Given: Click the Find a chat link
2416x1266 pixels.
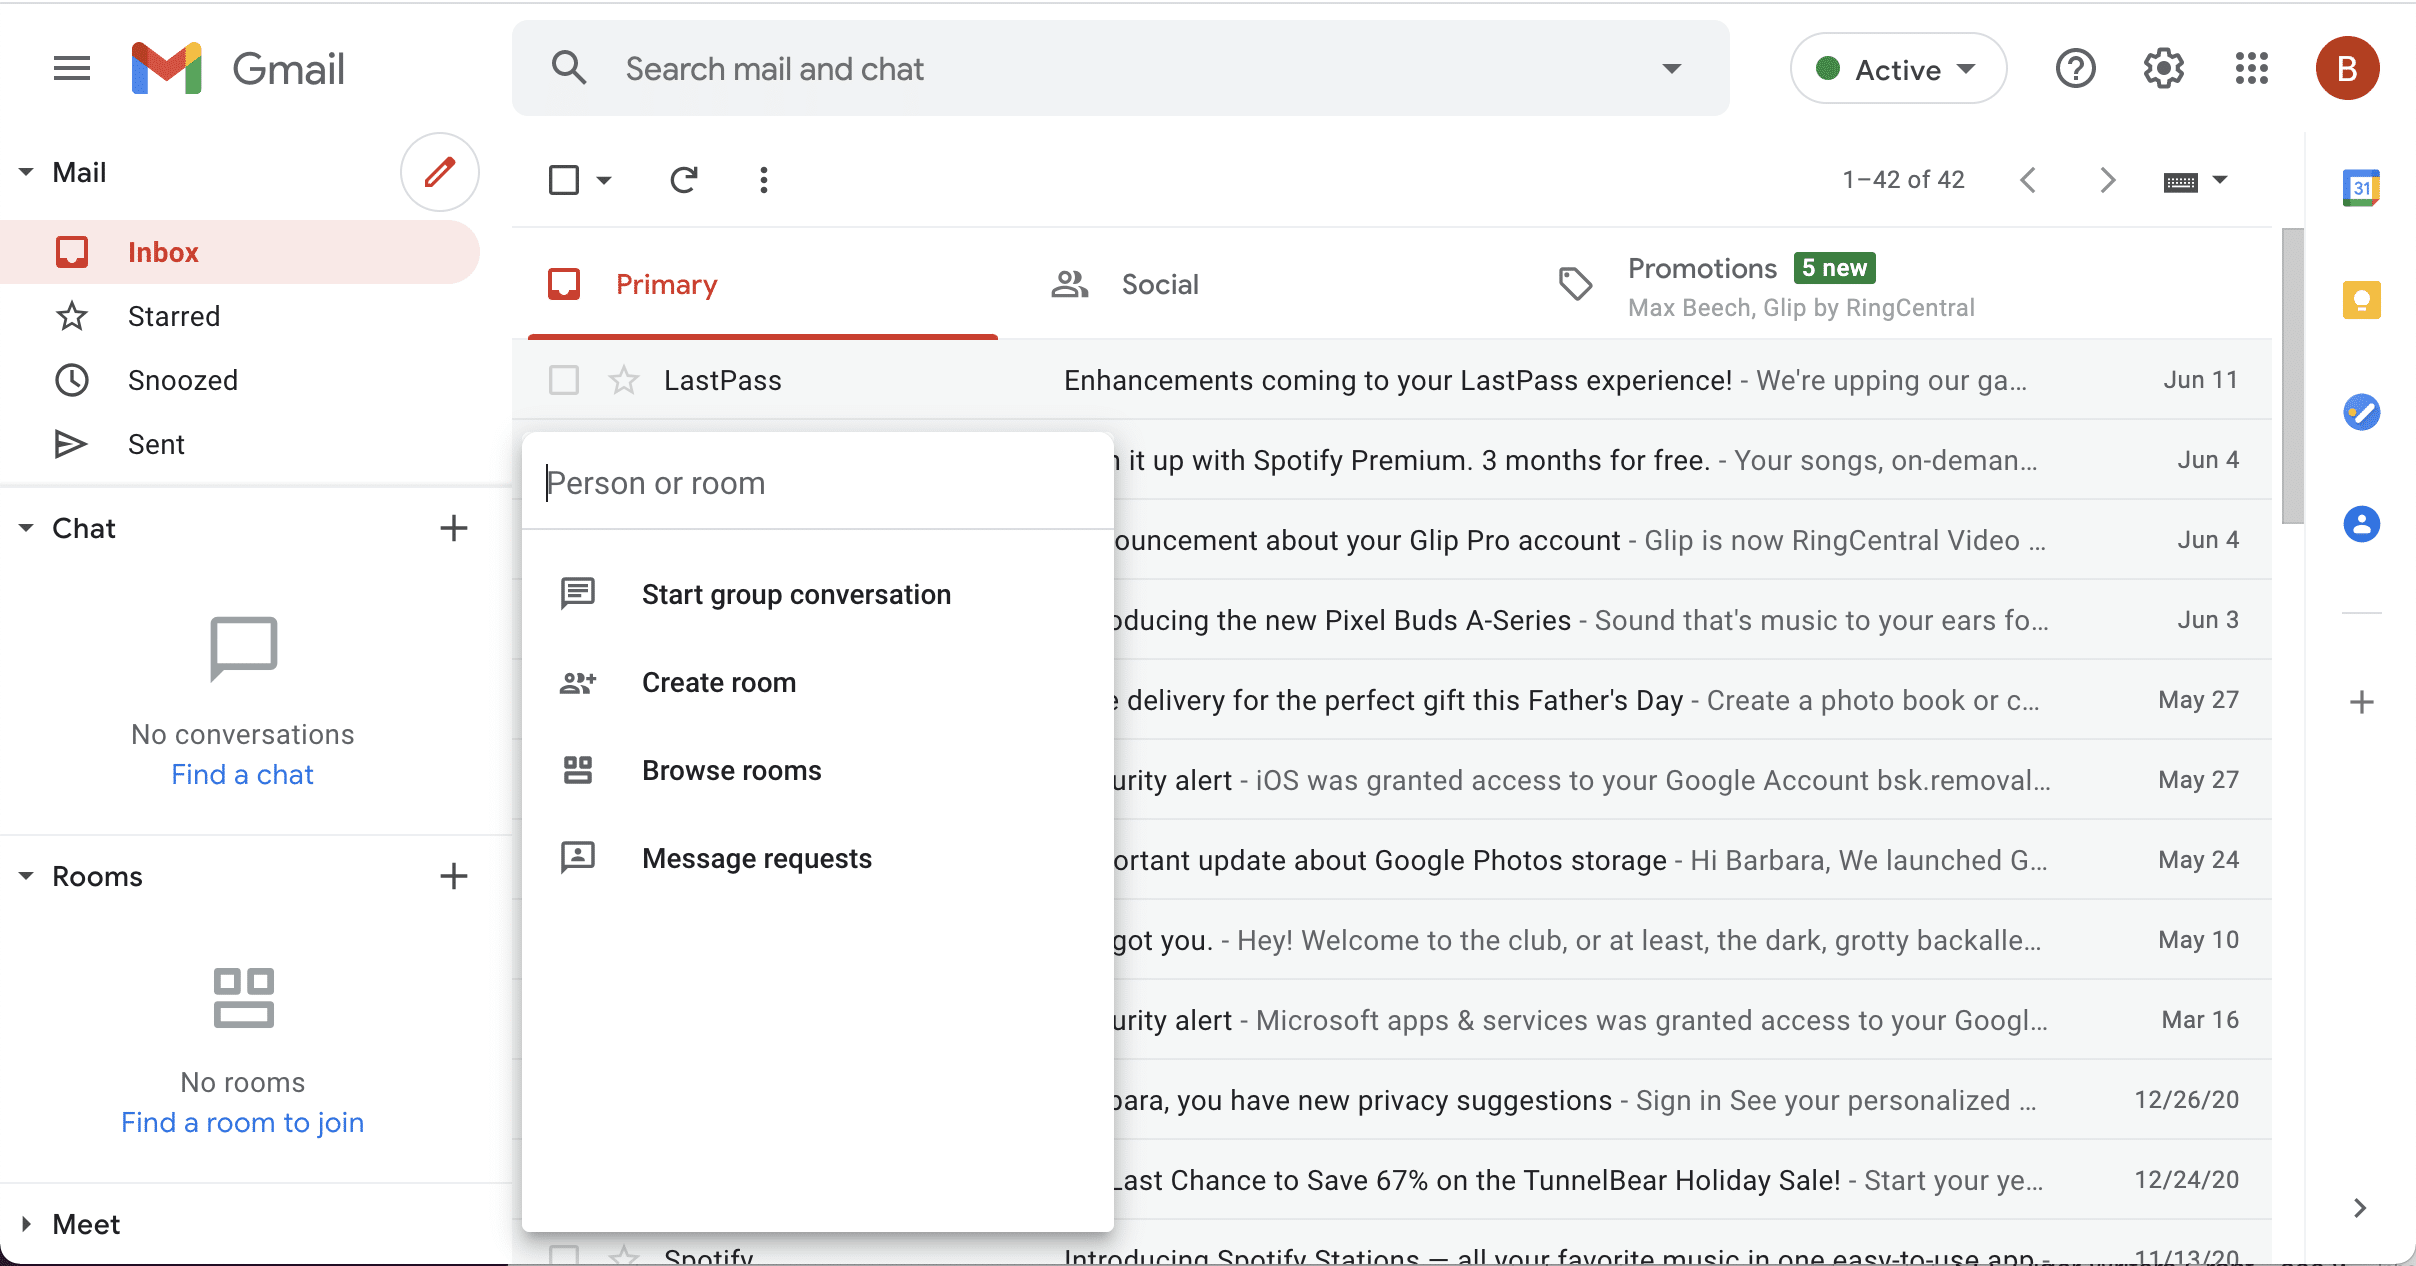Looking at the screenshot, I should 242,774.
